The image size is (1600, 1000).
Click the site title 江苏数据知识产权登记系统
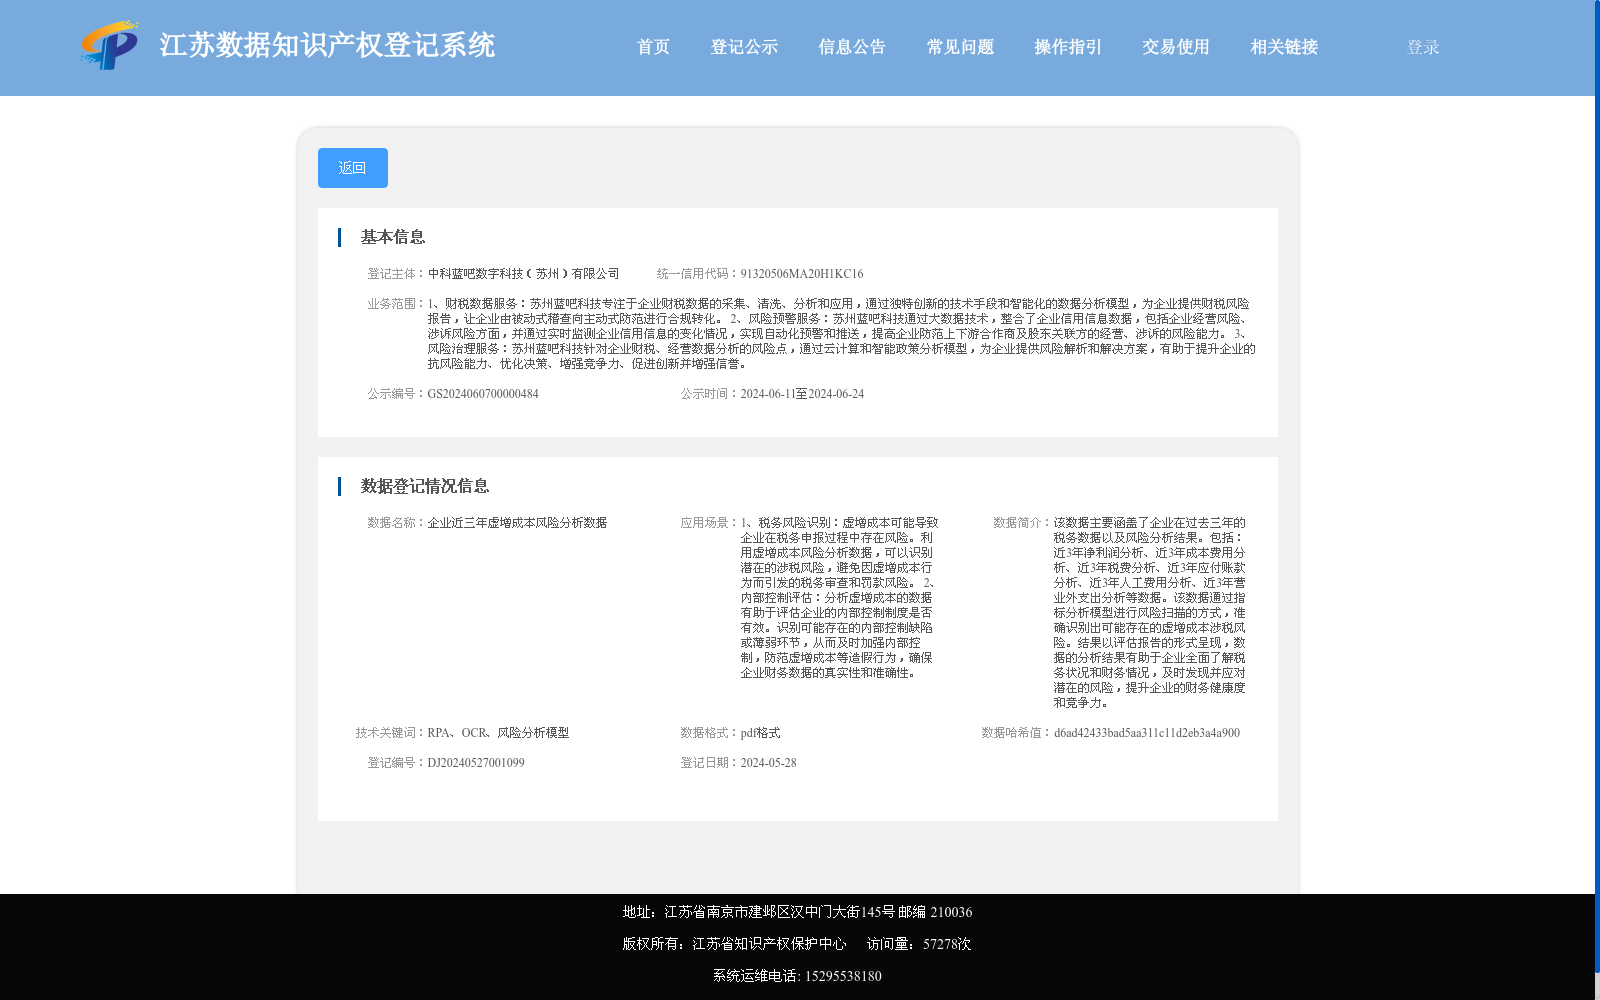click(327, 45)
